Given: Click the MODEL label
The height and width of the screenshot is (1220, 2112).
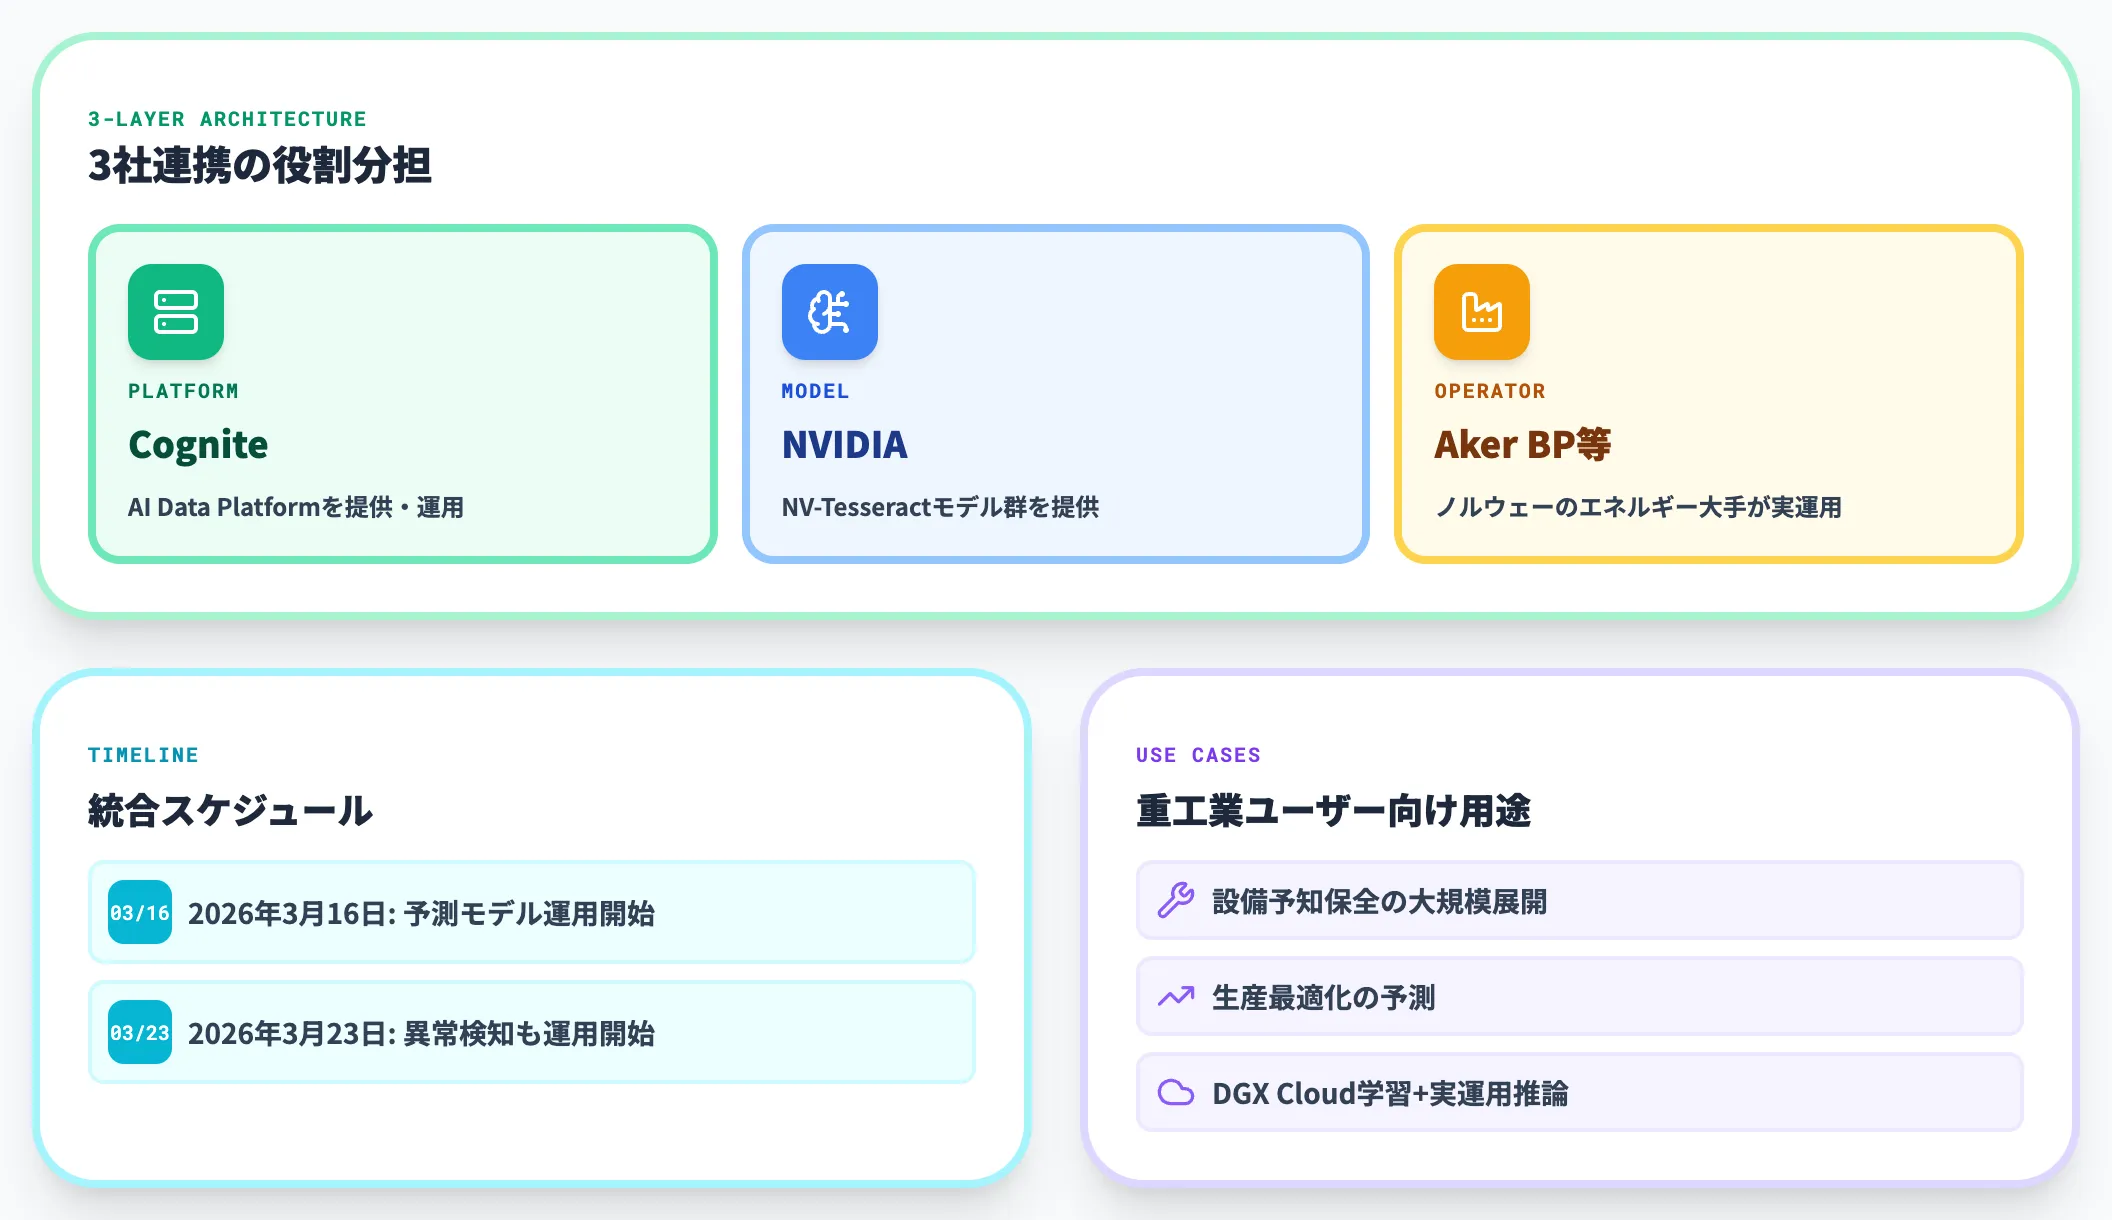Looking at the screenshot, I should (815, 391).
